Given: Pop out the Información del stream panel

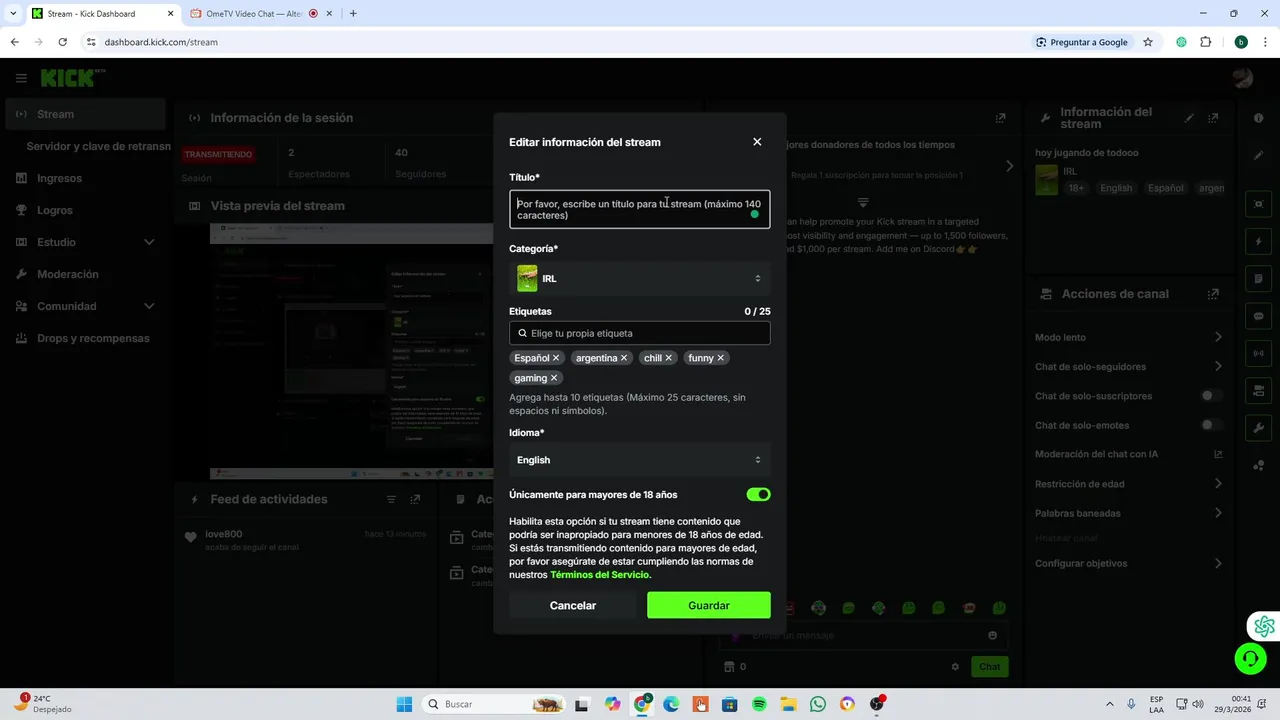Looking at the screenshot, I should click(1213, 118).
